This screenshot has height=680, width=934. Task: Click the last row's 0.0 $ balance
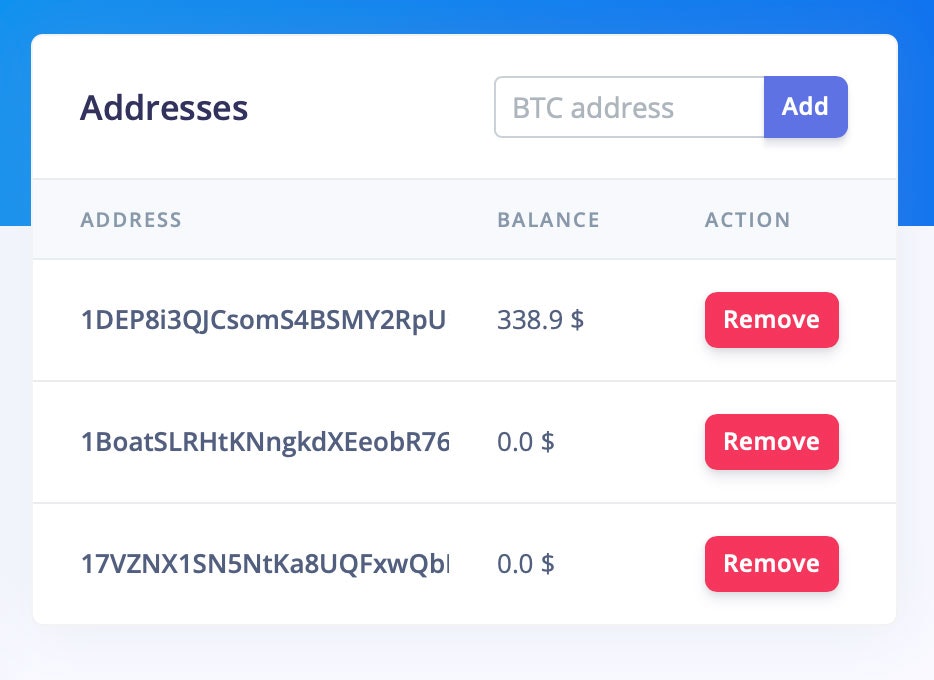(525, 563)
